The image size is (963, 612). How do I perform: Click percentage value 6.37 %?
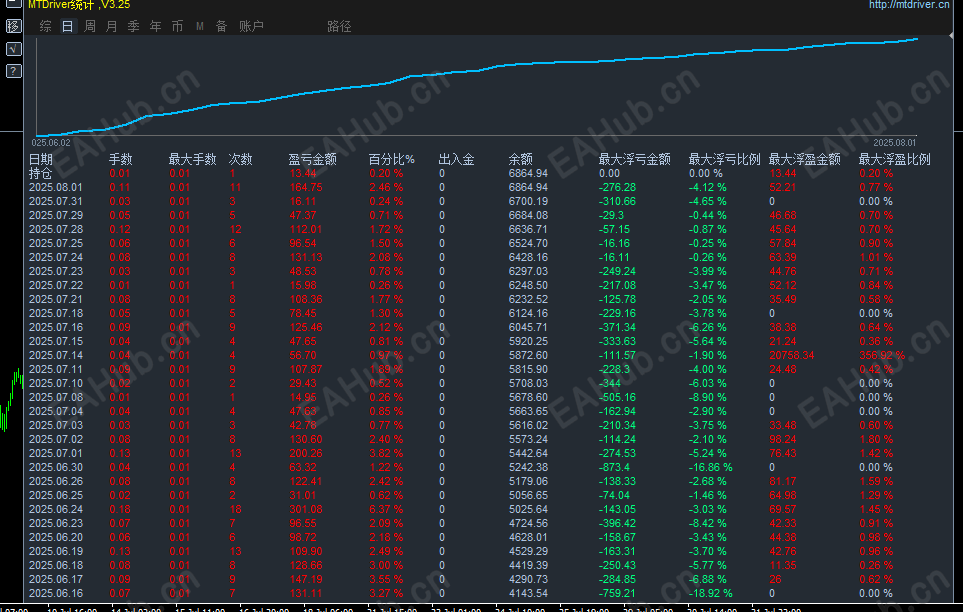(386, 509)
